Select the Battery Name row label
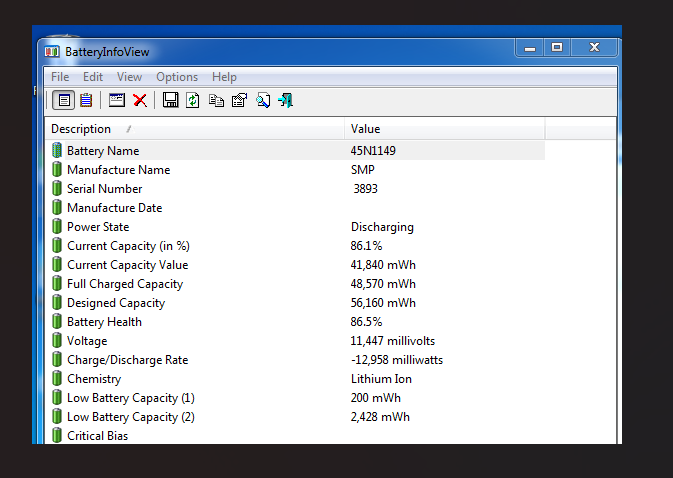 point(103,151)
